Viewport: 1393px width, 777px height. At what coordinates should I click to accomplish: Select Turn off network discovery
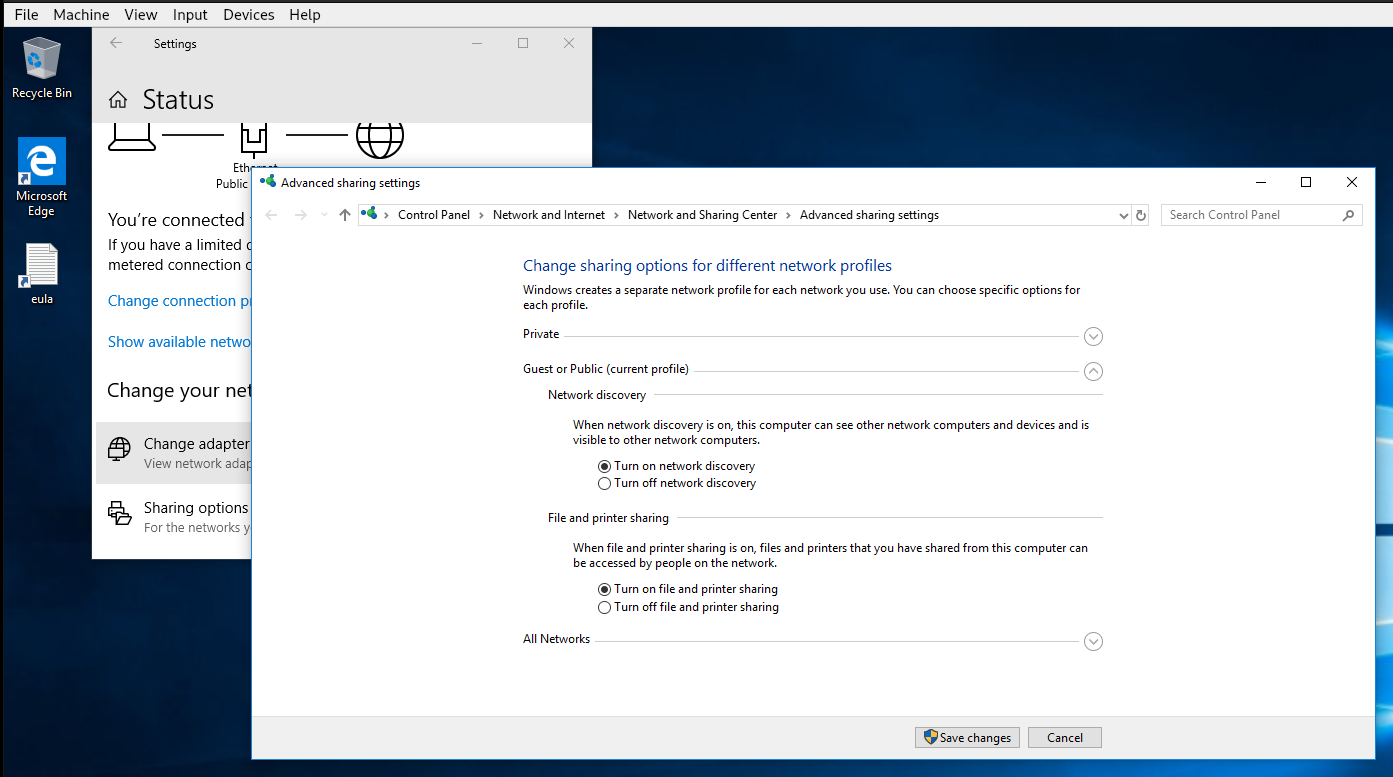click(x=604, y=483)
